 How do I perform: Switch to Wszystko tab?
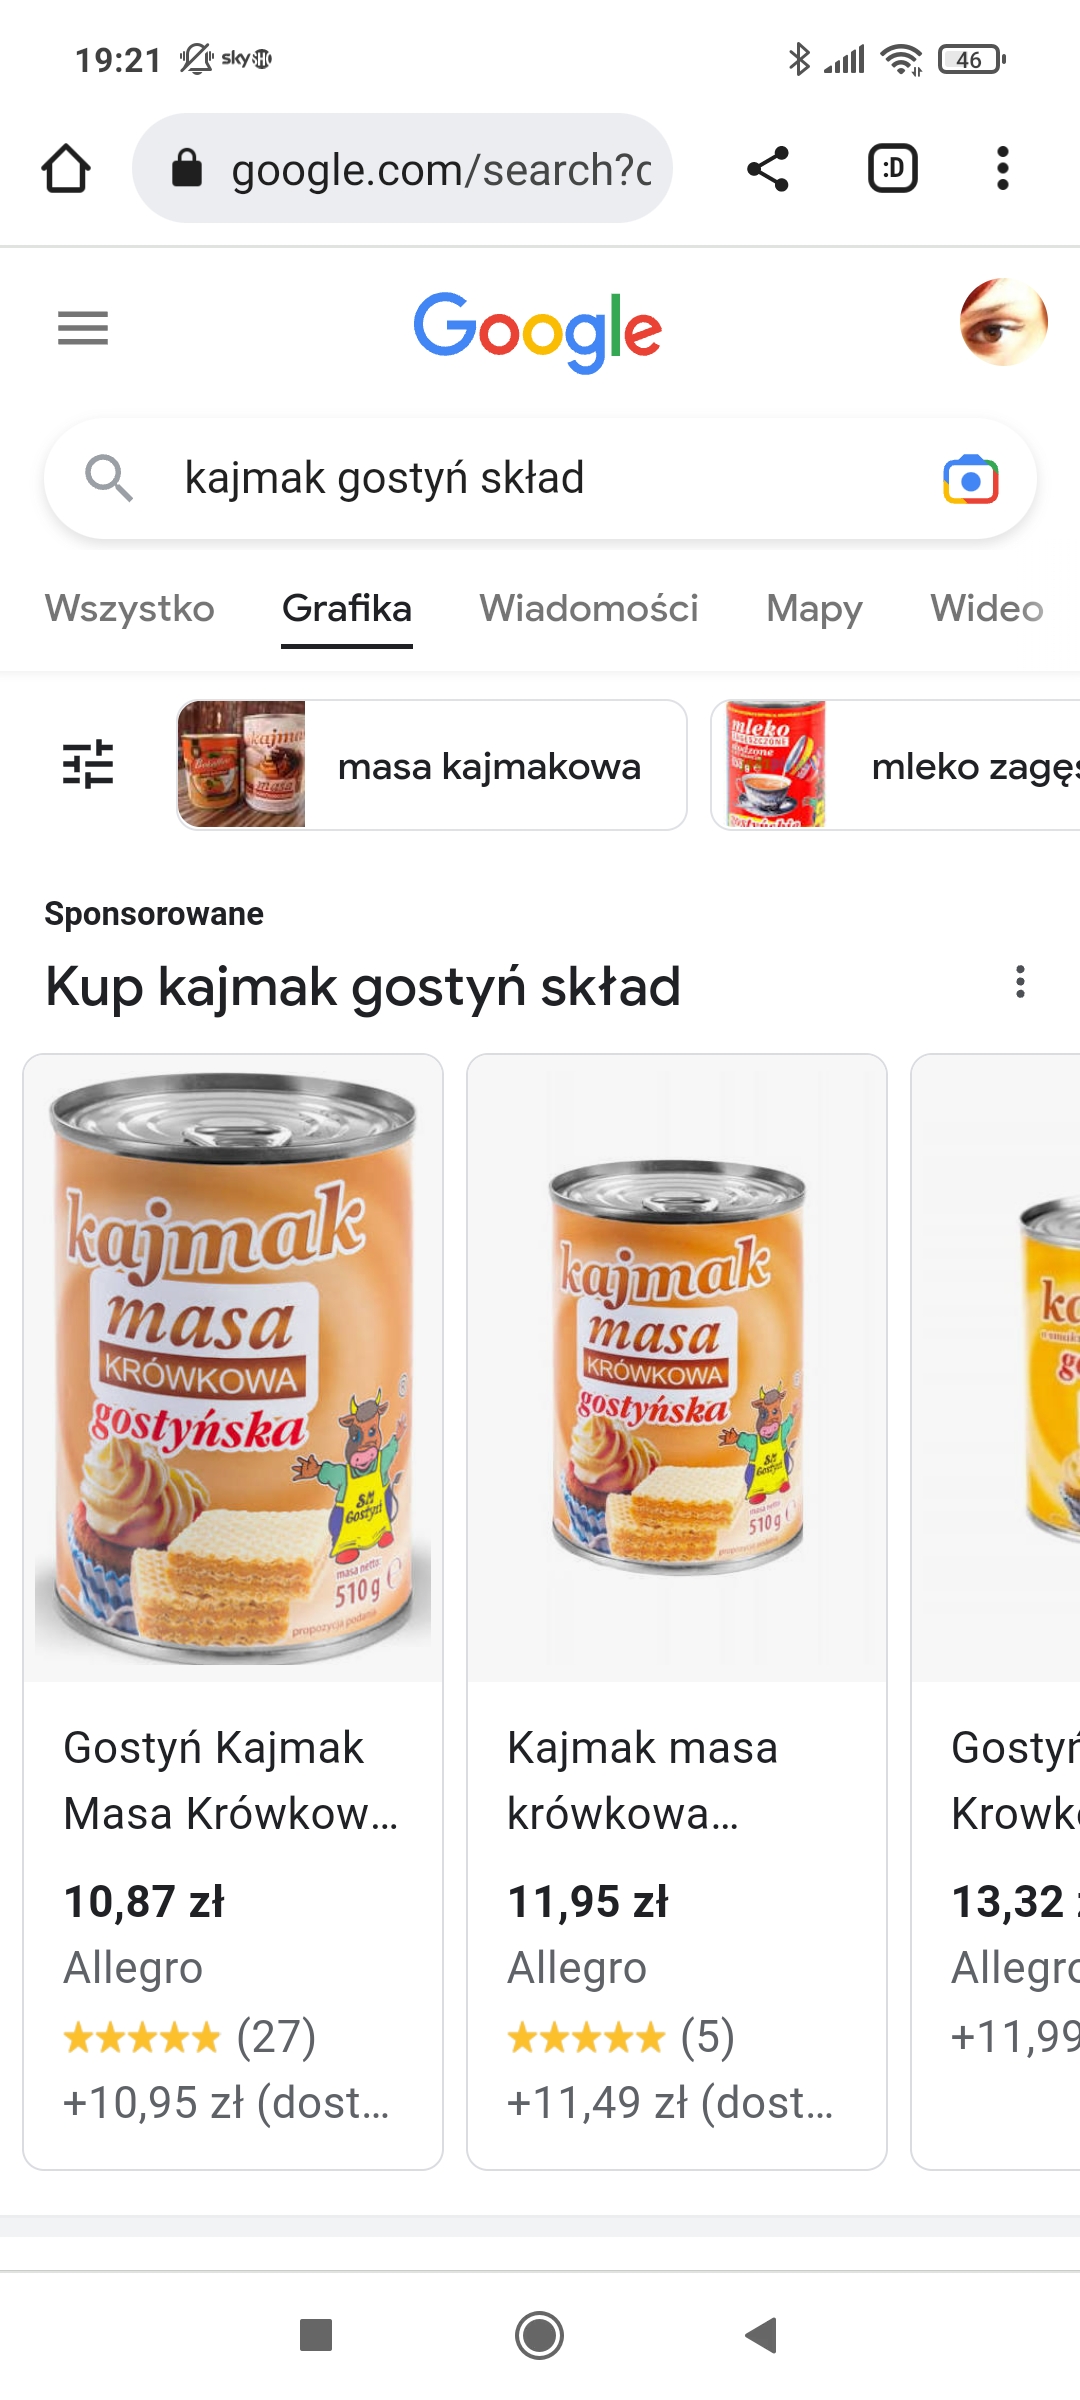click(130, 608)
